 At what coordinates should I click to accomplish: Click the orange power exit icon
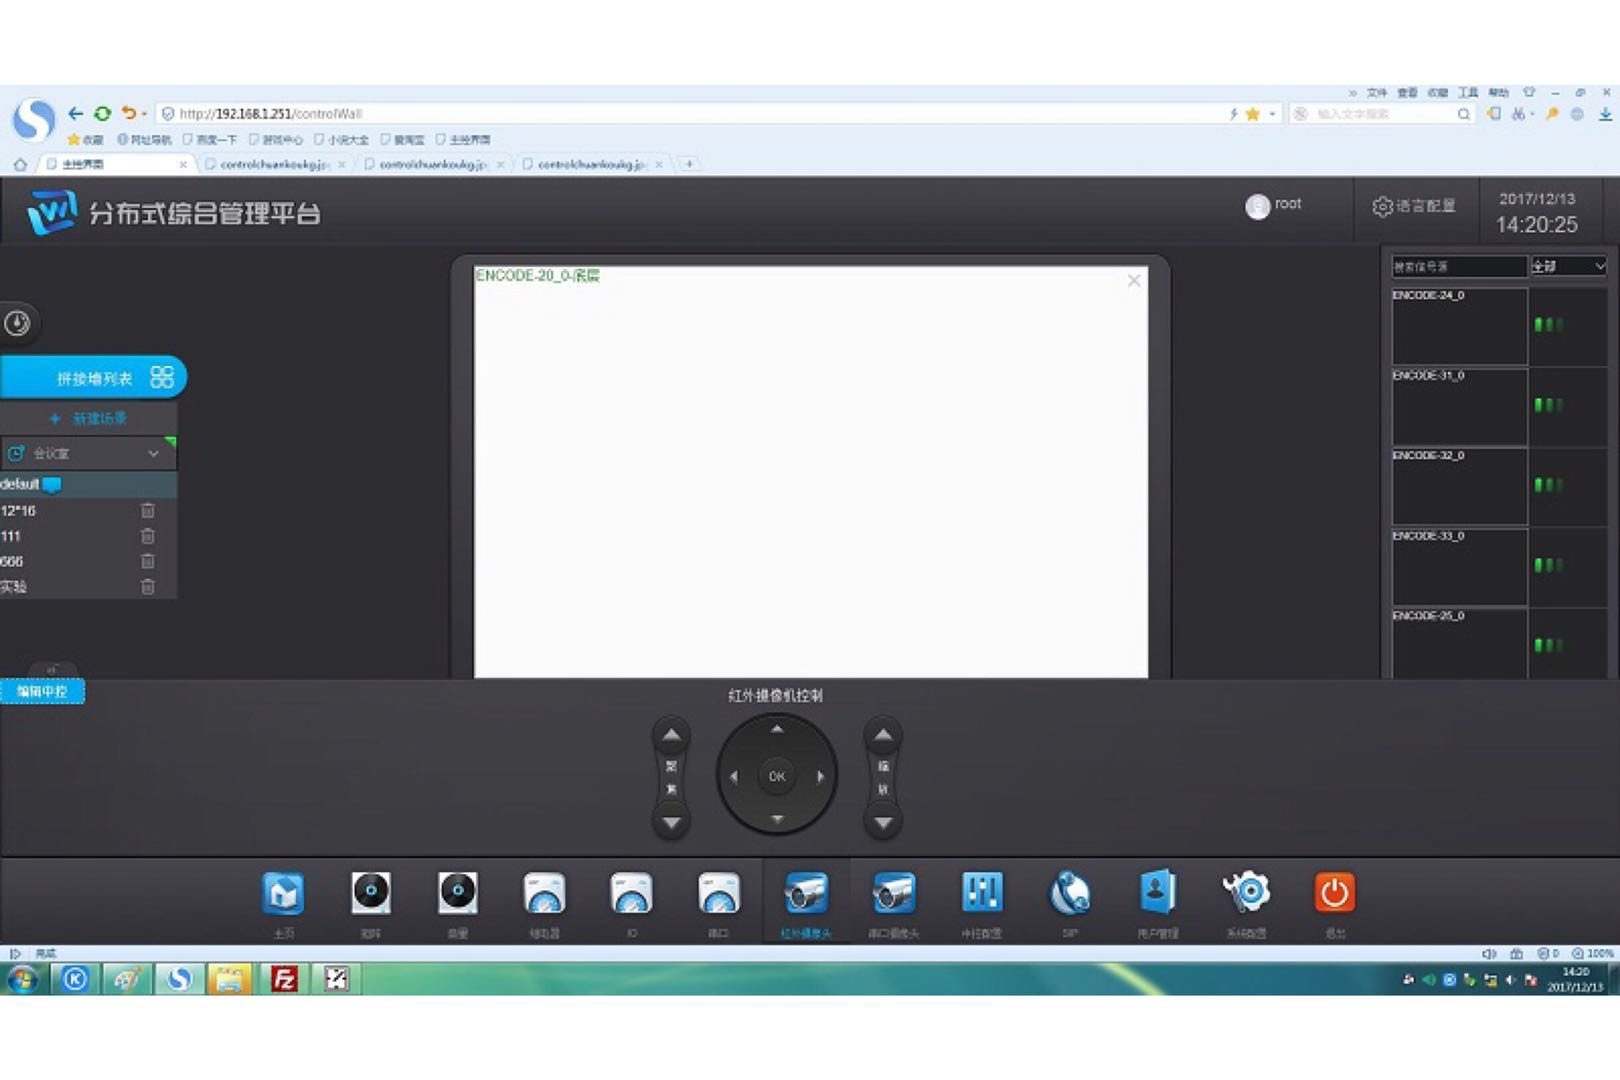(1334, 894)
